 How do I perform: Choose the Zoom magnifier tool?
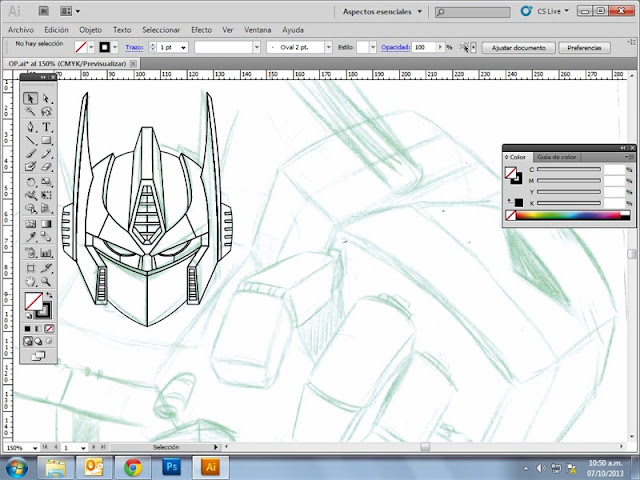pyautogui.click(x=47, y=282)
